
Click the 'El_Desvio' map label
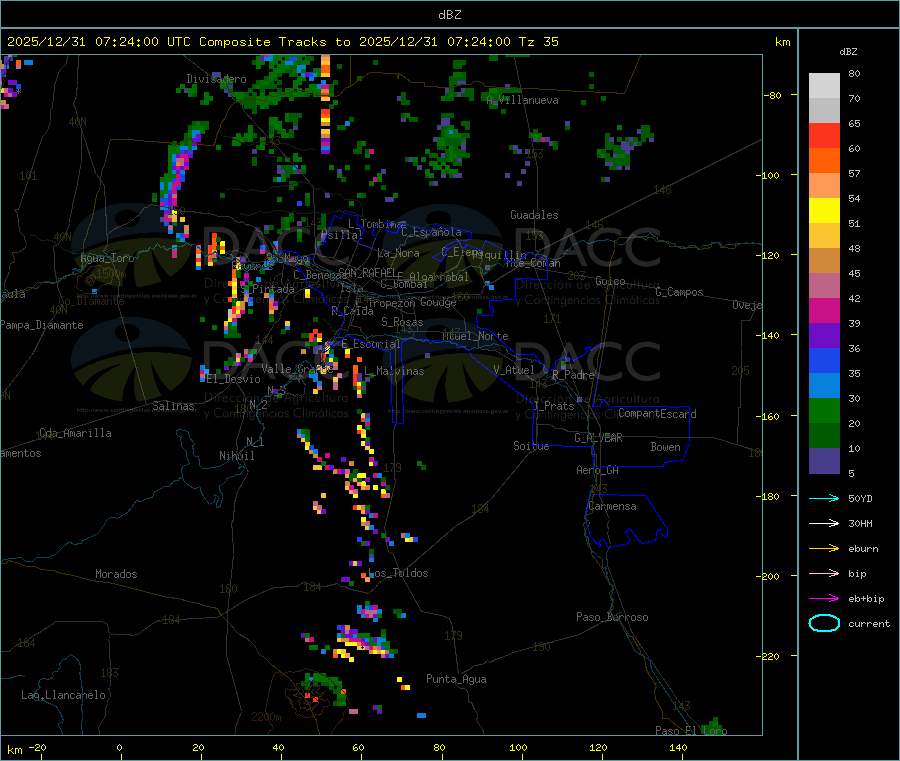click(x=233, y=379)
